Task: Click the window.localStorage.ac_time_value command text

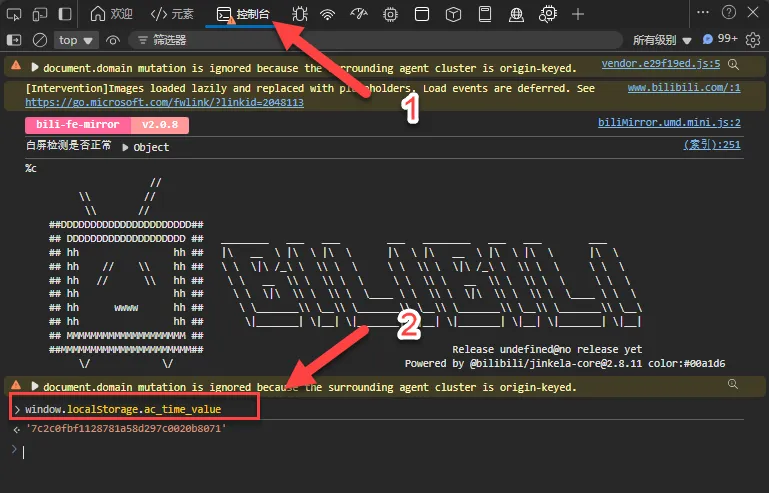Action: click(123, 409)
